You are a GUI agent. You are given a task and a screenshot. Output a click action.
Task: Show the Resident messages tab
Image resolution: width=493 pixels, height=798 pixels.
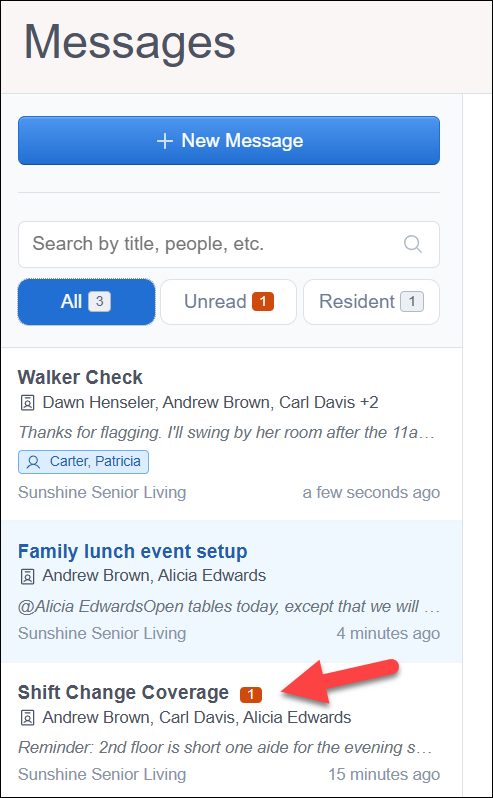tap(371, 302)
